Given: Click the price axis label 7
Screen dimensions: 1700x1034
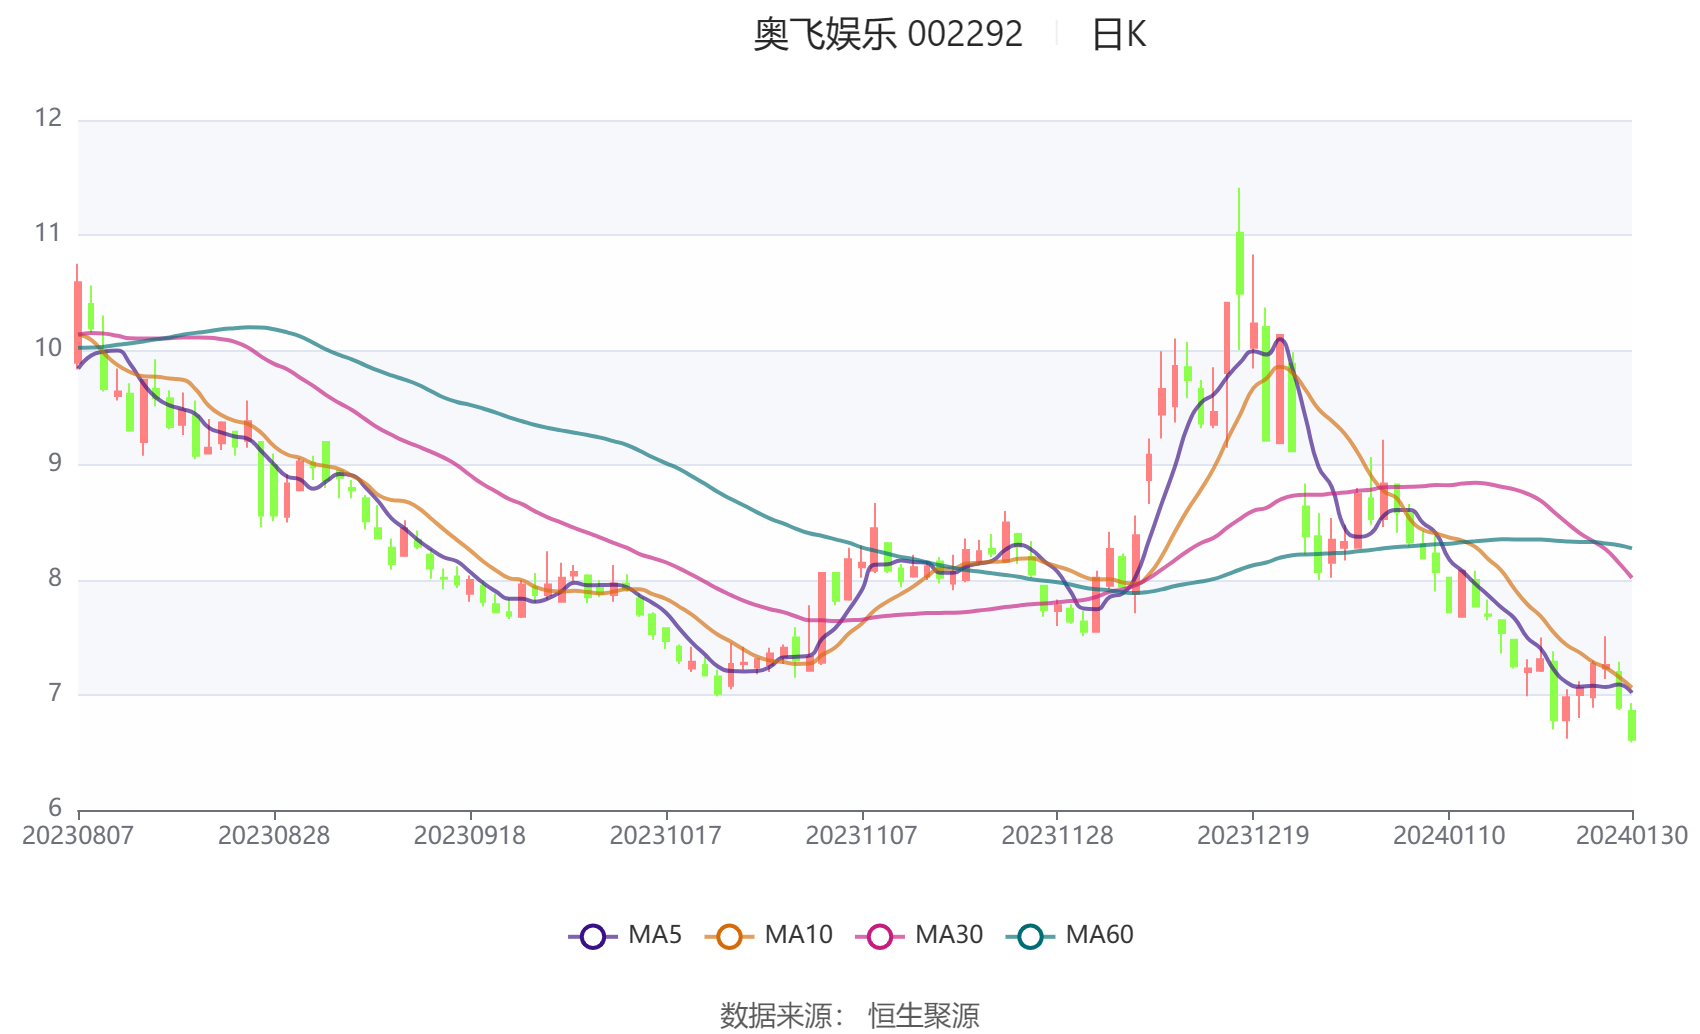Looking at the screenshot, I should [55, 693].
